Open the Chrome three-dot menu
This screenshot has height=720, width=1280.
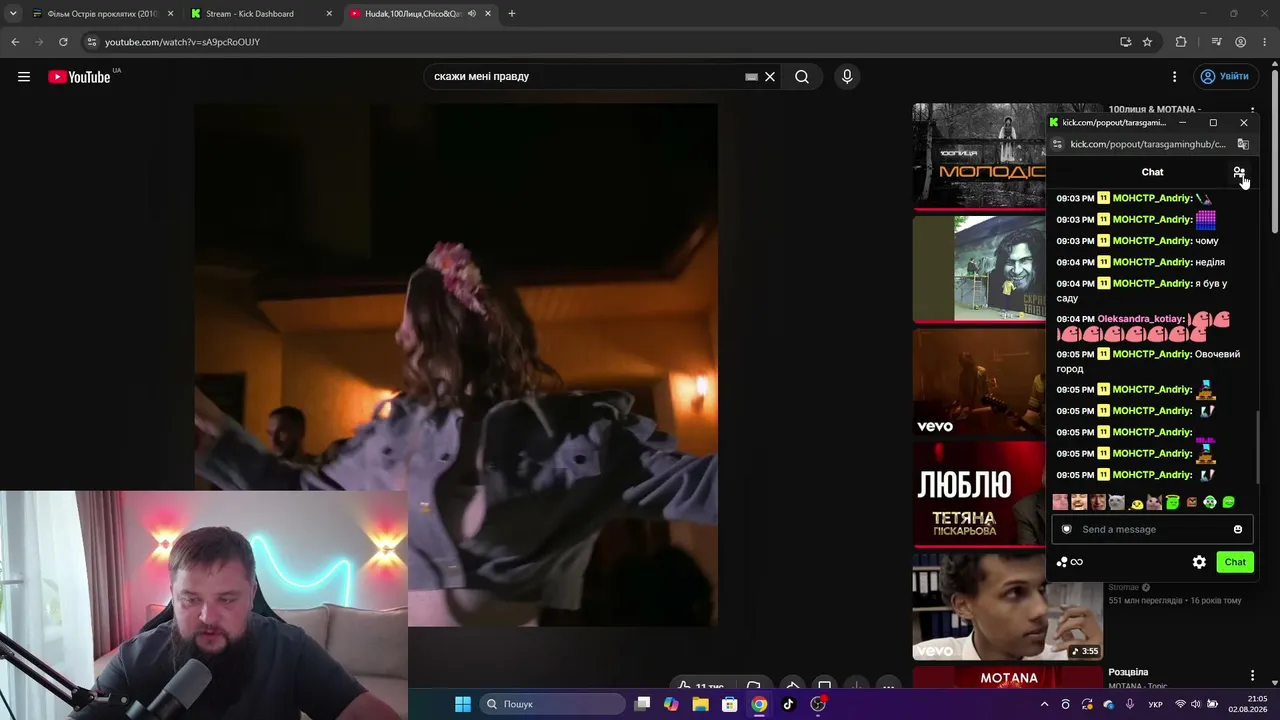pyautogui.click(x=1265, y=42)
